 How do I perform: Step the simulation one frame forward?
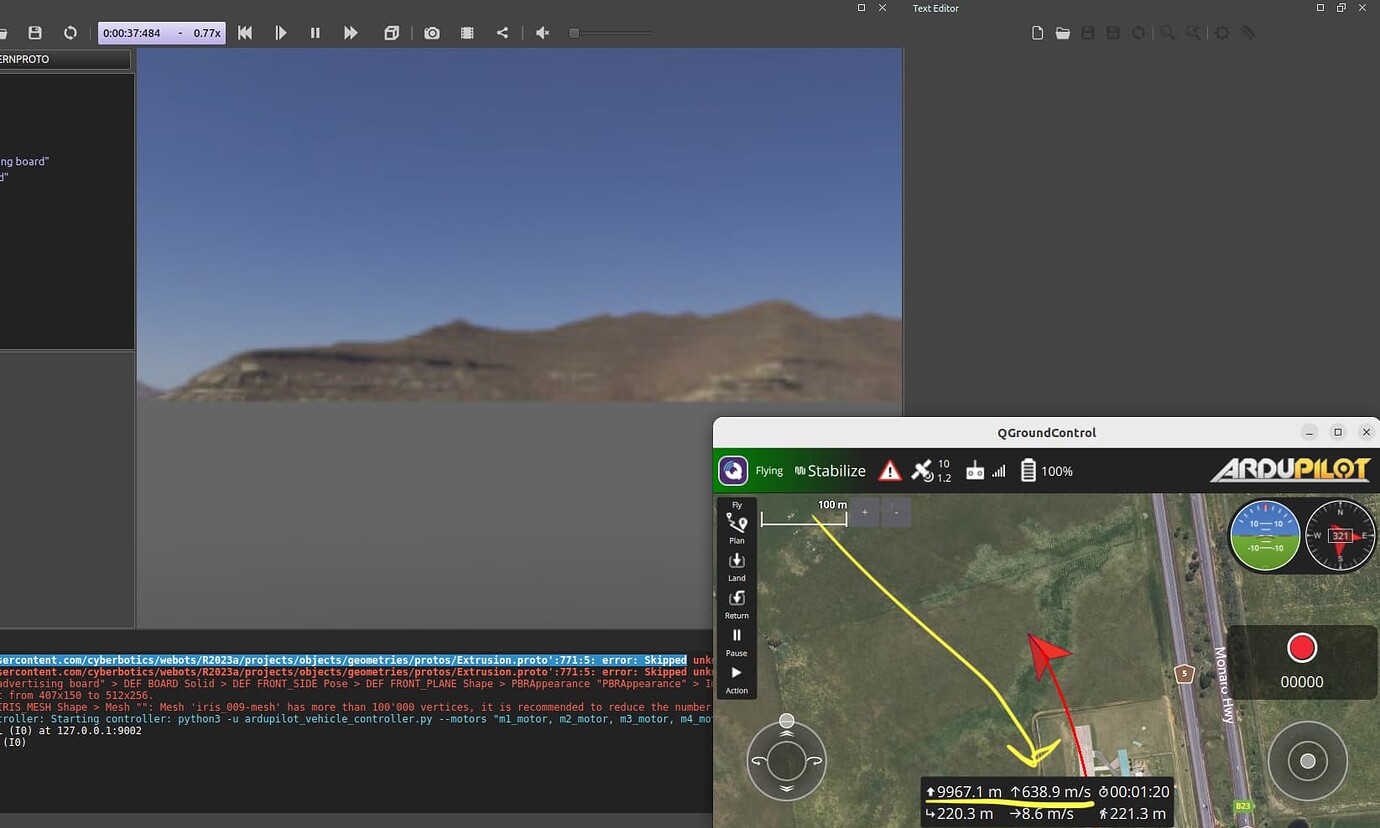[281, 33]
